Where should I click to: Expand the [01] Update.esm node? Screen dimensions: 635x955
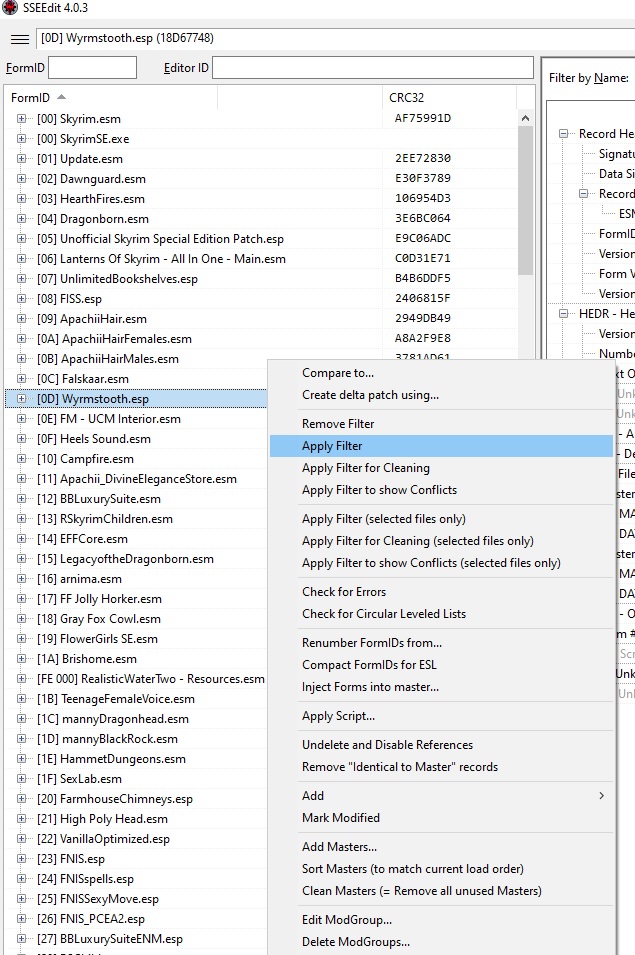(x=21, y=158)
